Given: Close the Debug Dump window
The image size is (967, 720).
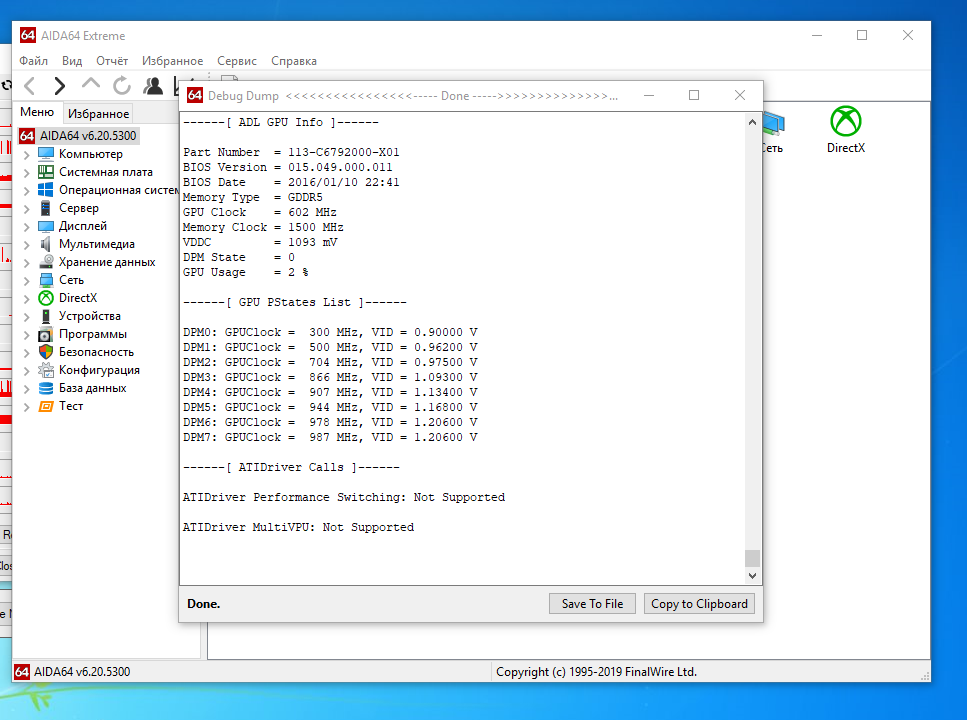Looking at the screenshot, I should (x=739, y=95).
